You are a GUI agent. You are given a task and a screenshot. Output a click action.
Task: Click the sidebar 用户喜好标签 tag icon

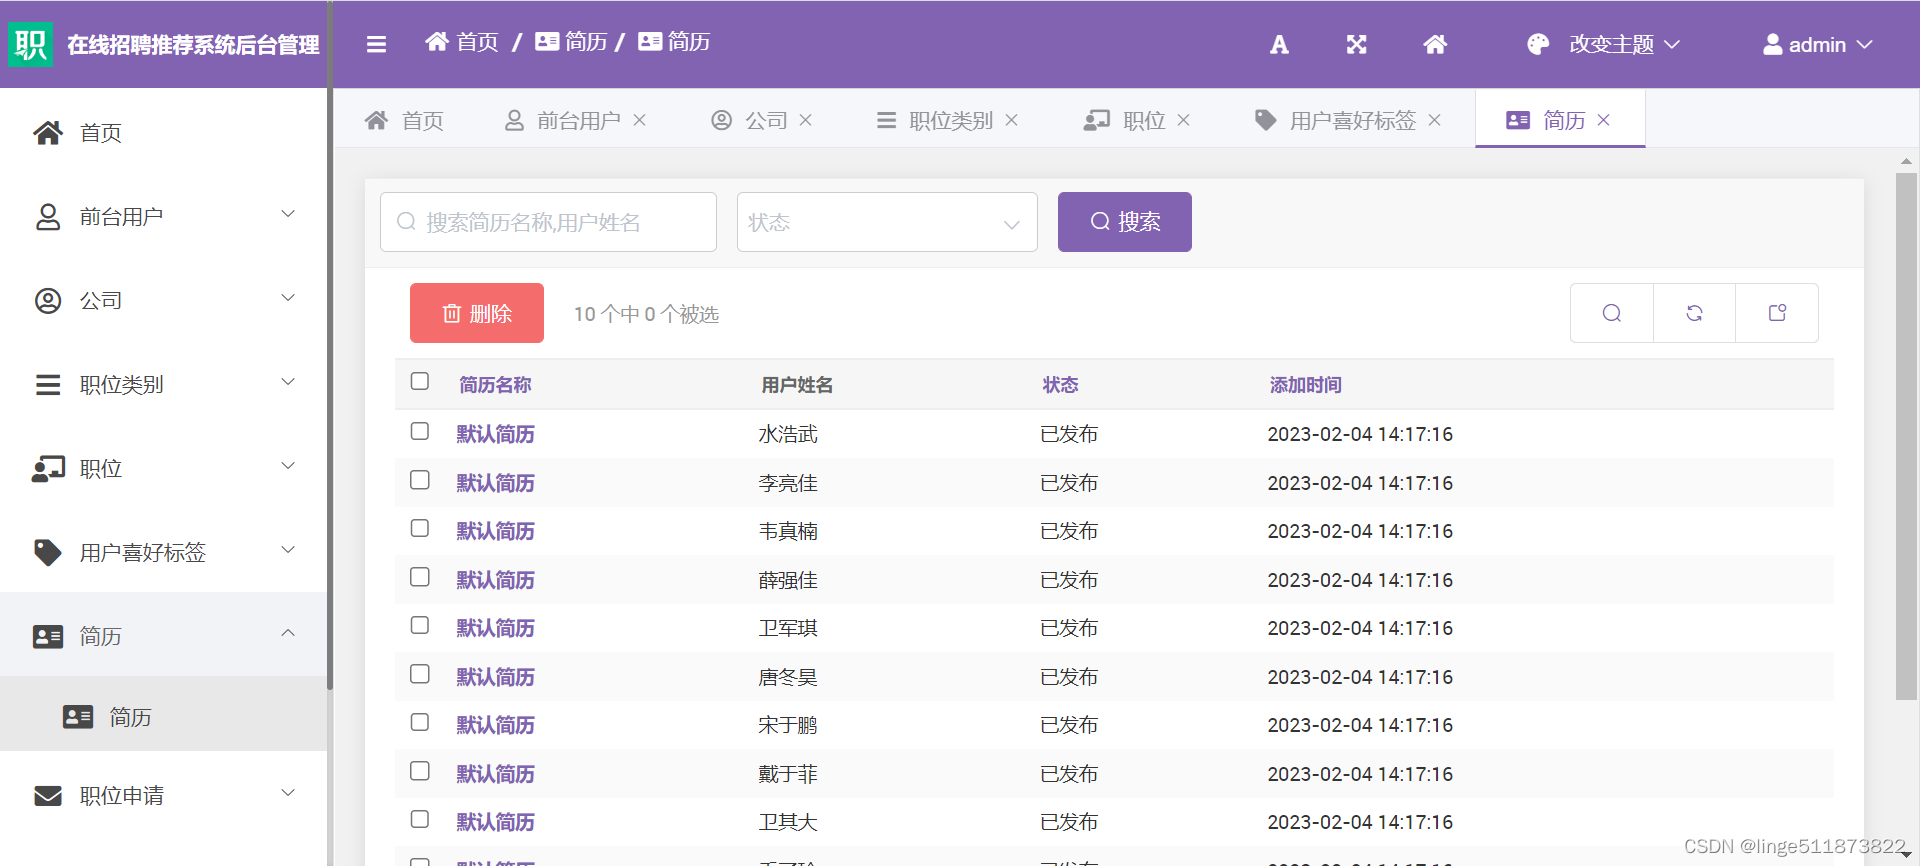tap(48, 553)
